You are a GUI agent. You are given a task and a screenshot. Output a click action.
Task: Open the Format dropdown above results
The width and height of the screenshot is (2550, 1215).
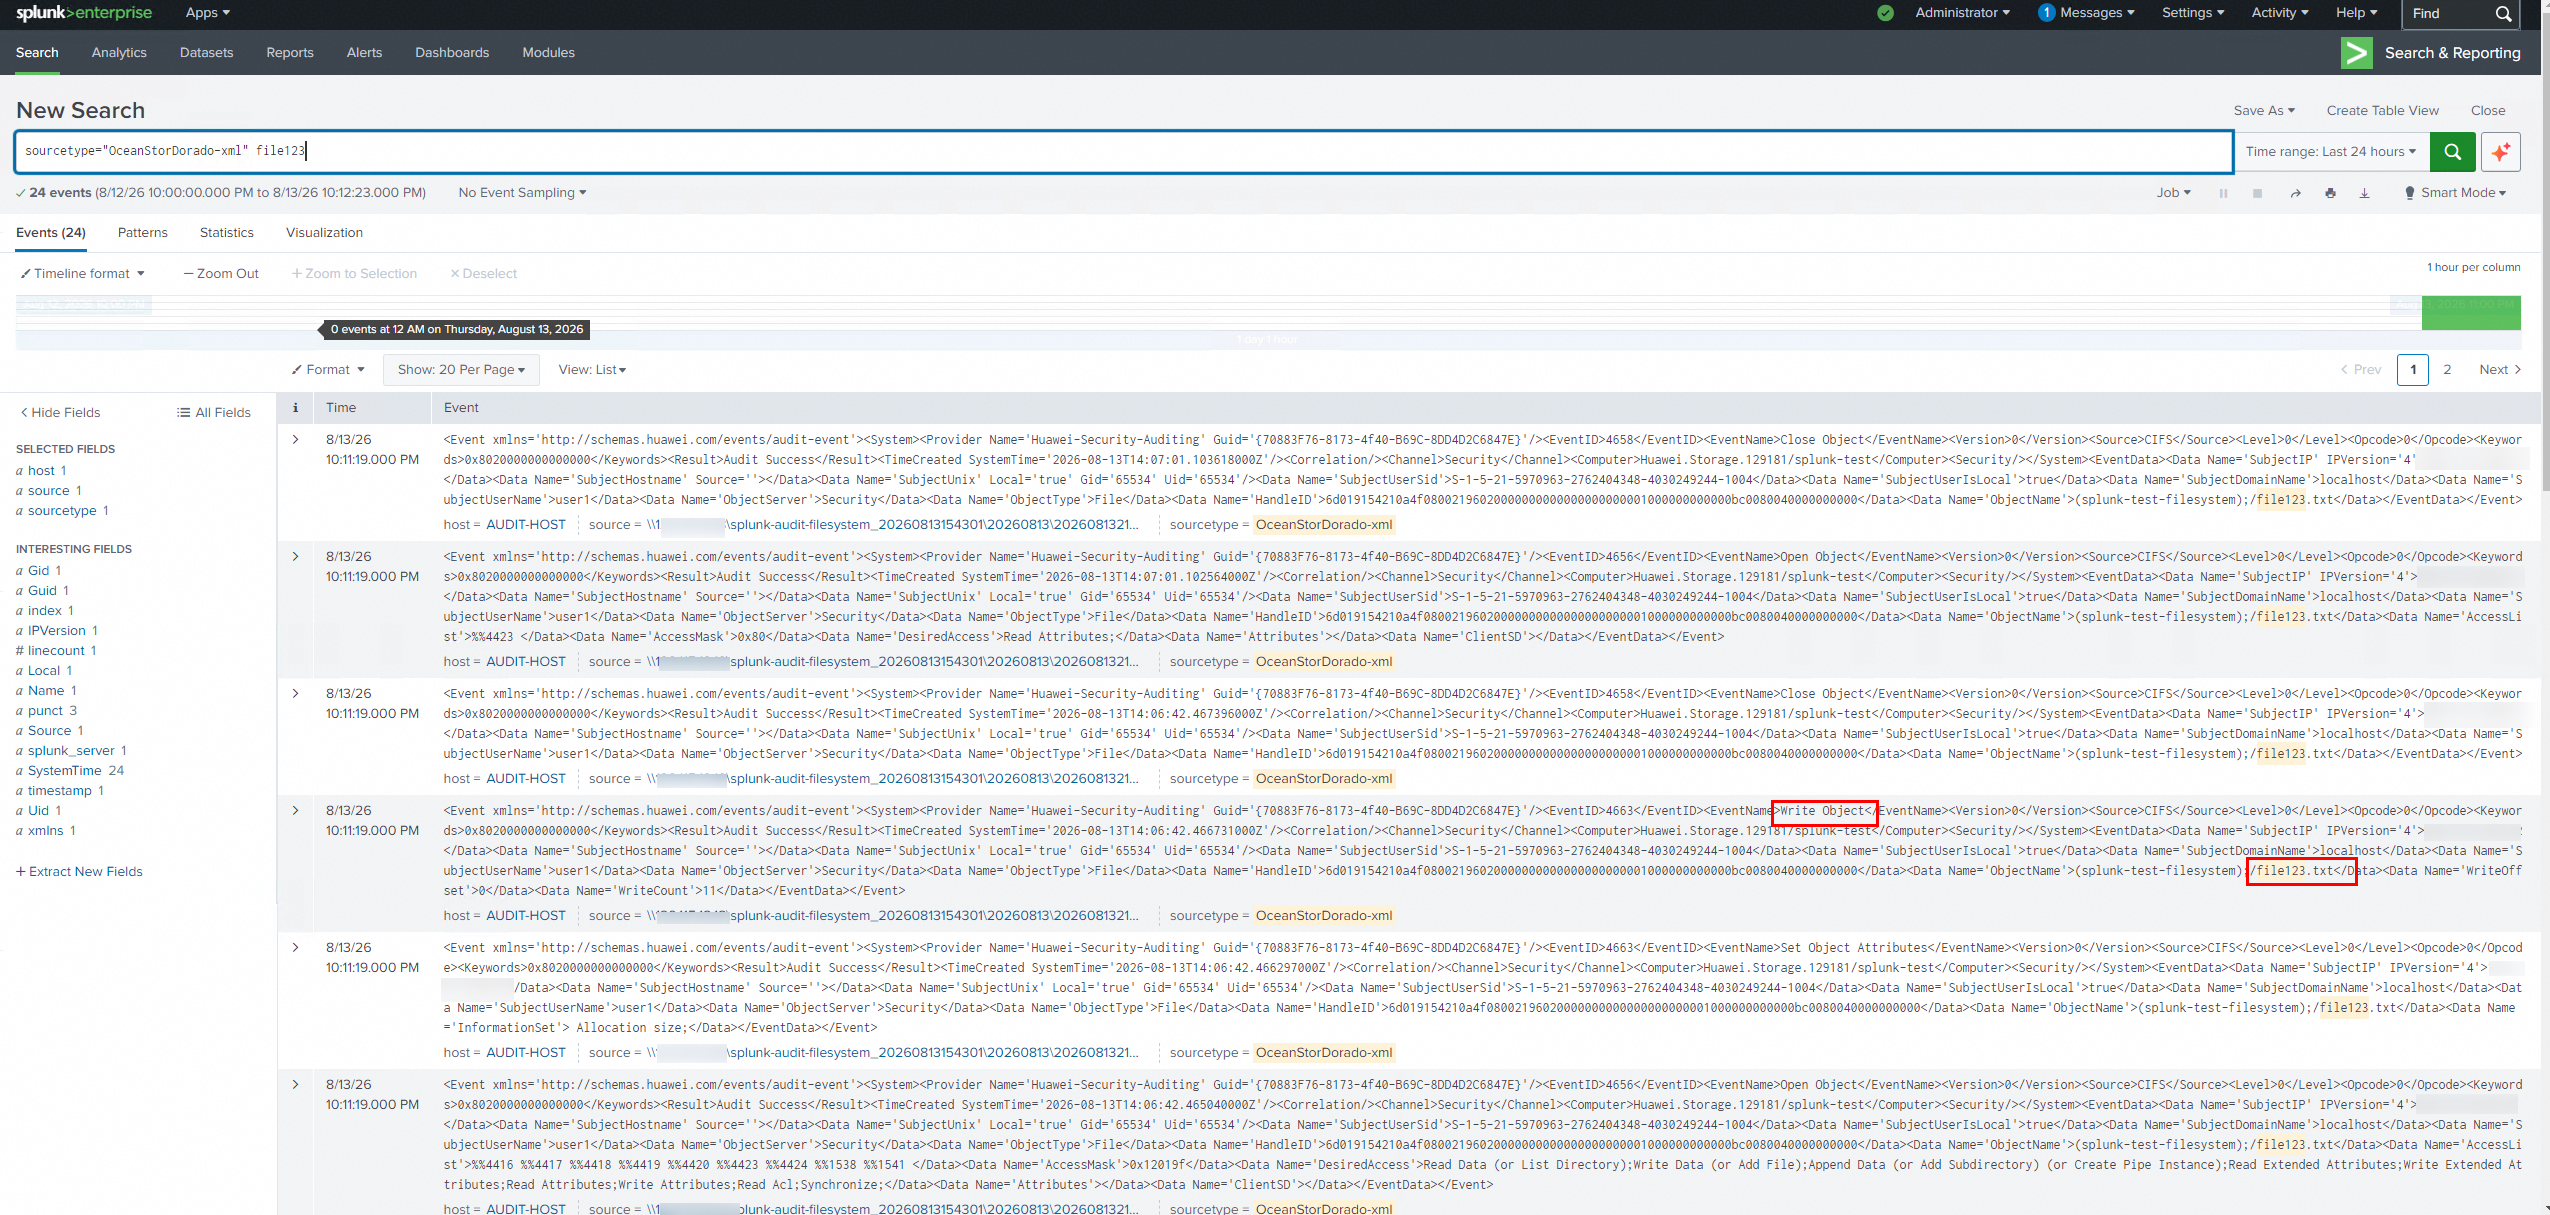[x=328, y=370]
